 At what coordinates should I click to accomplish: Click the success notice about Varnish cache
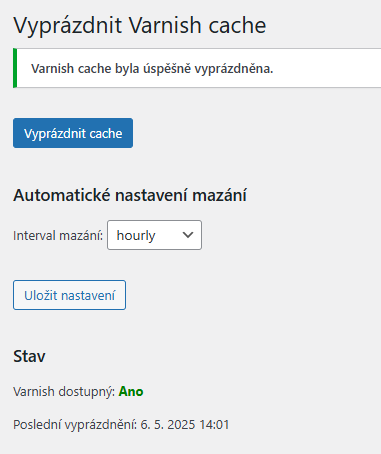(x=197, y=68)
